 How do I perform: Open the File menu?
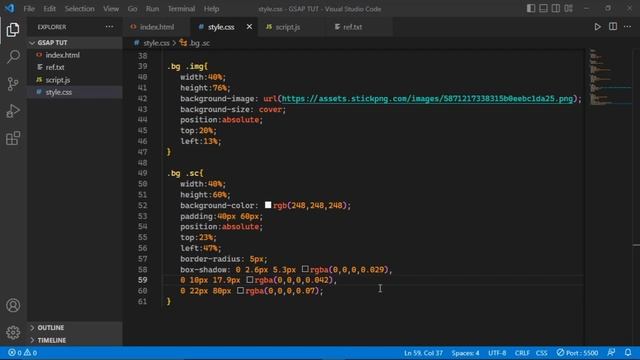(x=29, y=9)
